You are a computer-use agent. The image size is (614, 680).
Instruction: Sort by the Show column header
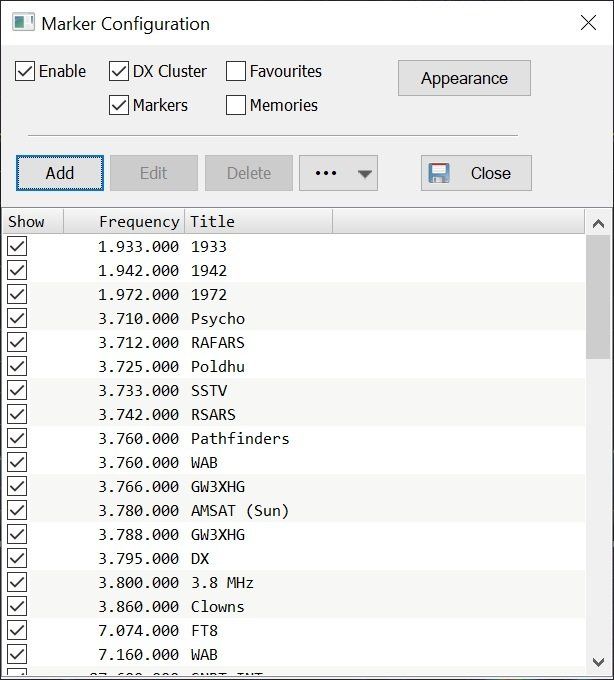point(33,222)
